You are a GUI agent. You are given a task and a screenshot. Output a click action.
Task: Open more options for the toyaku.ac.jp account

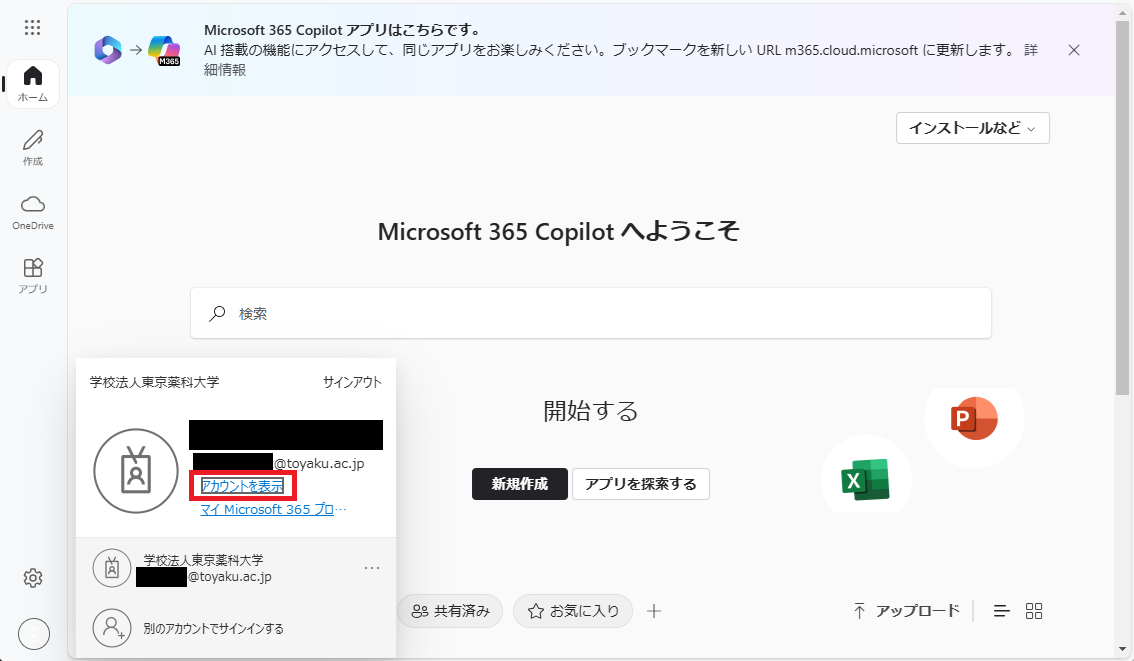(372, 567)
